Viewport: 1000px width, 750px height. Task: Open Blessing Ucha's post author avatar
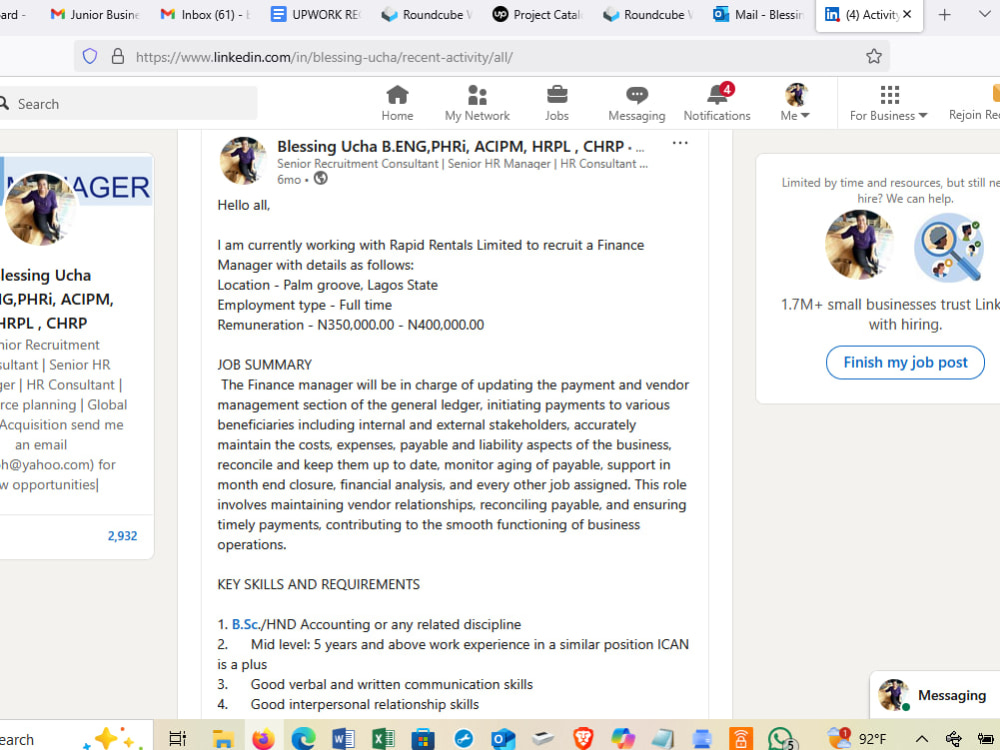(x=243, y=161)
